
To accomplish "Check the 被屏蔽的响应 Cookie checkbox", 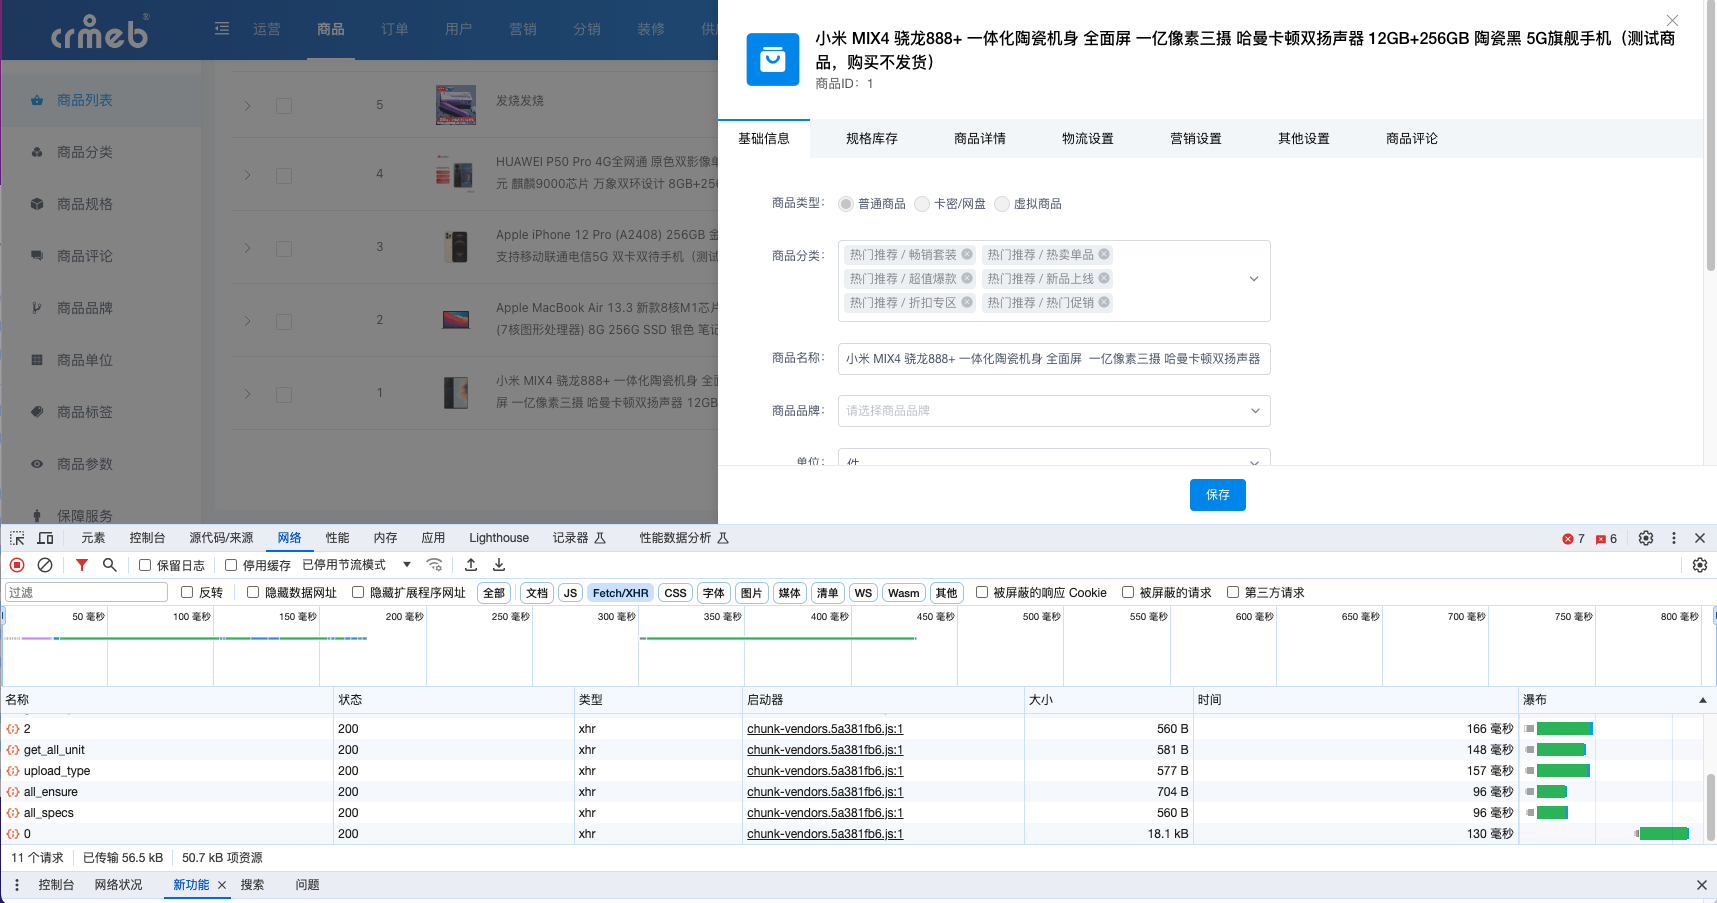I will click(982, 592).
